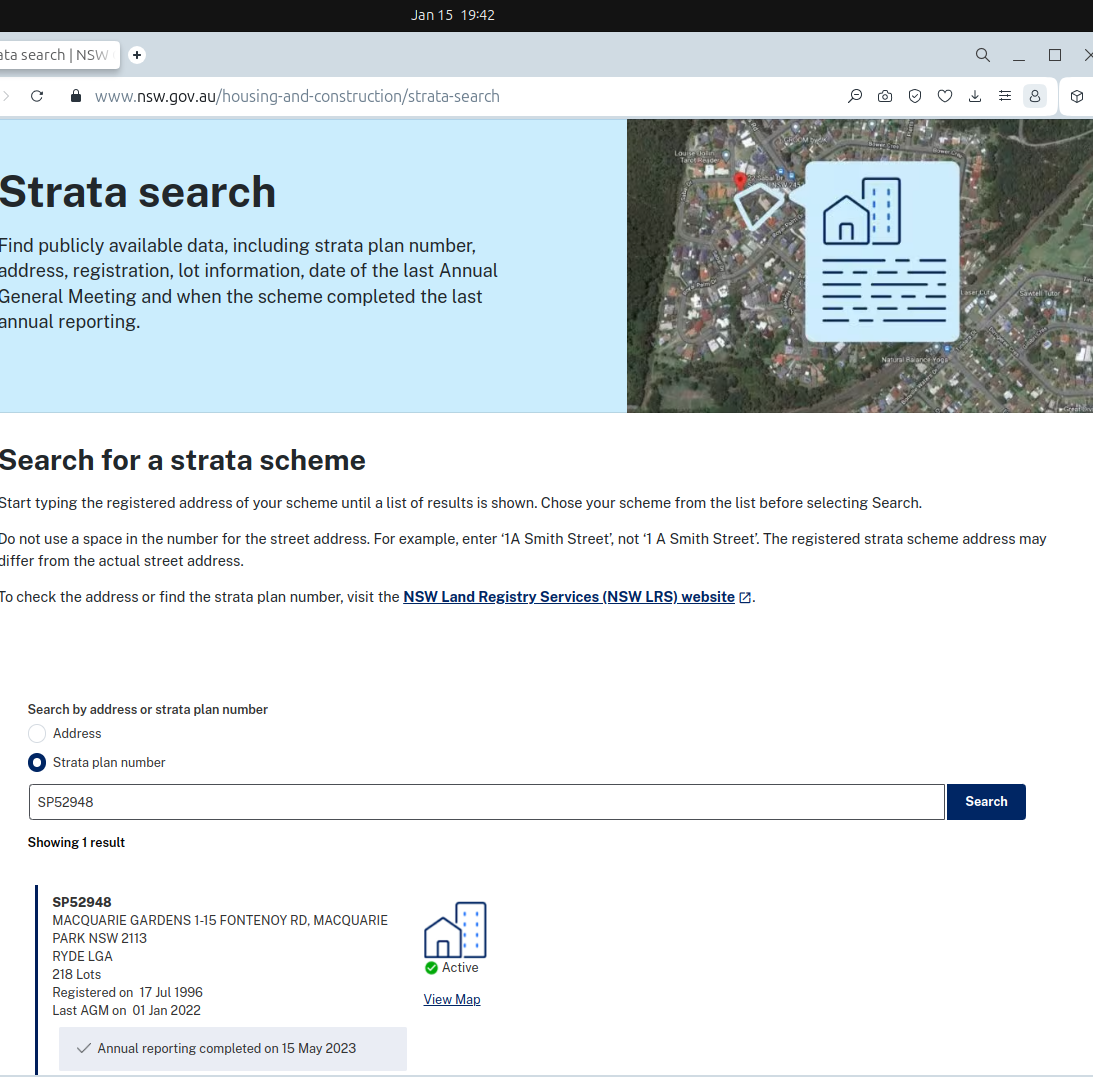Click the address bar URL
Screen dimensions: 1093x1077
click(x=297, y=96)
